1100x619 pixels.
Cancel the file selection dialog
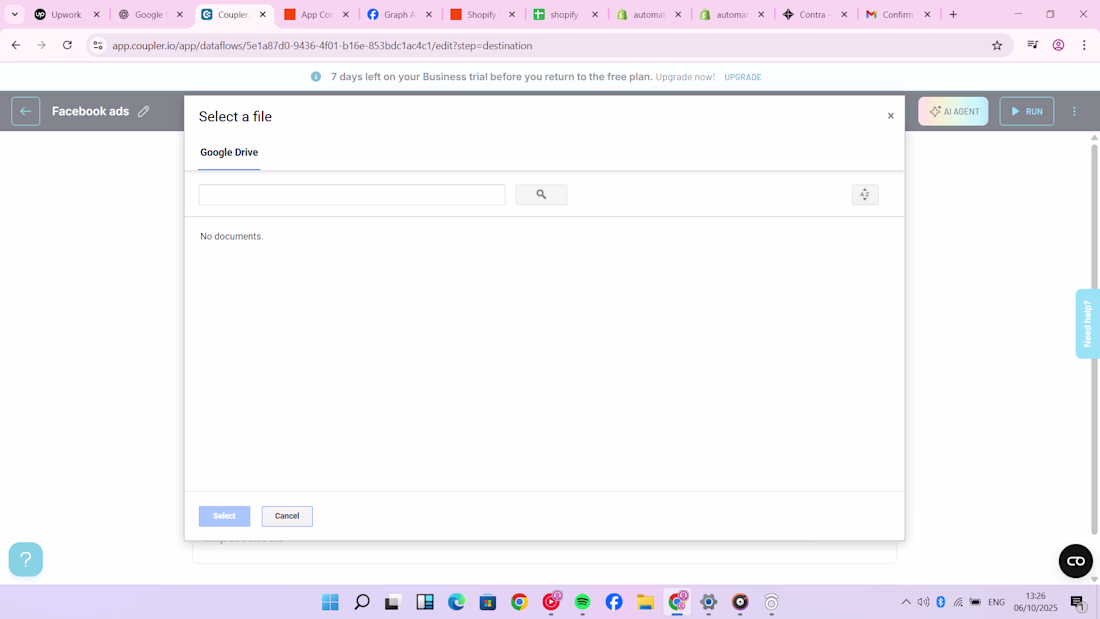click(287, 516)
